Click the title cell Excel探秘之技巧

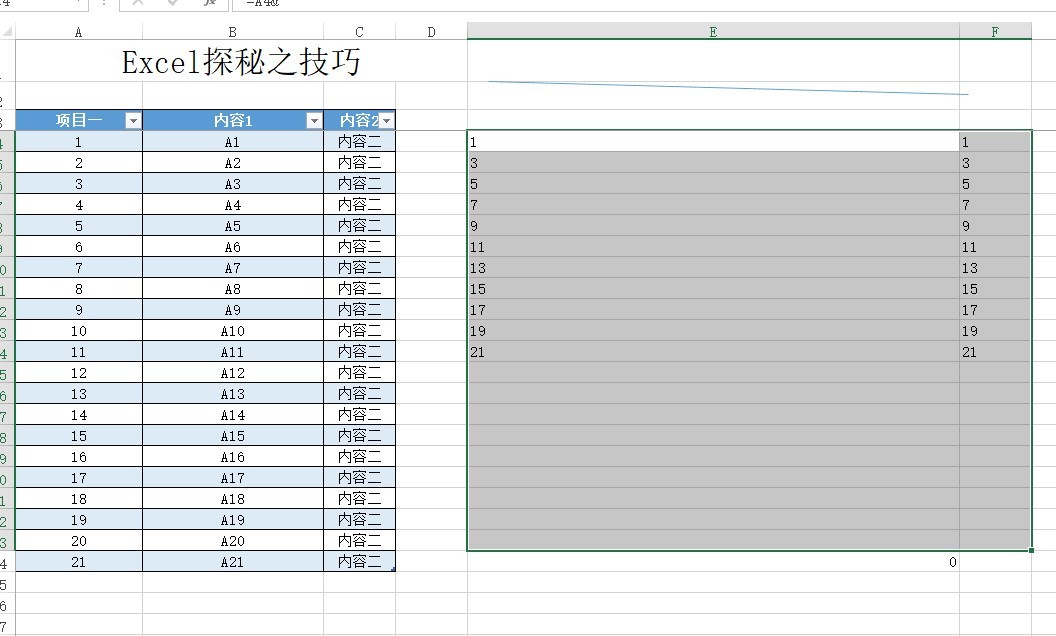(240, 62)
